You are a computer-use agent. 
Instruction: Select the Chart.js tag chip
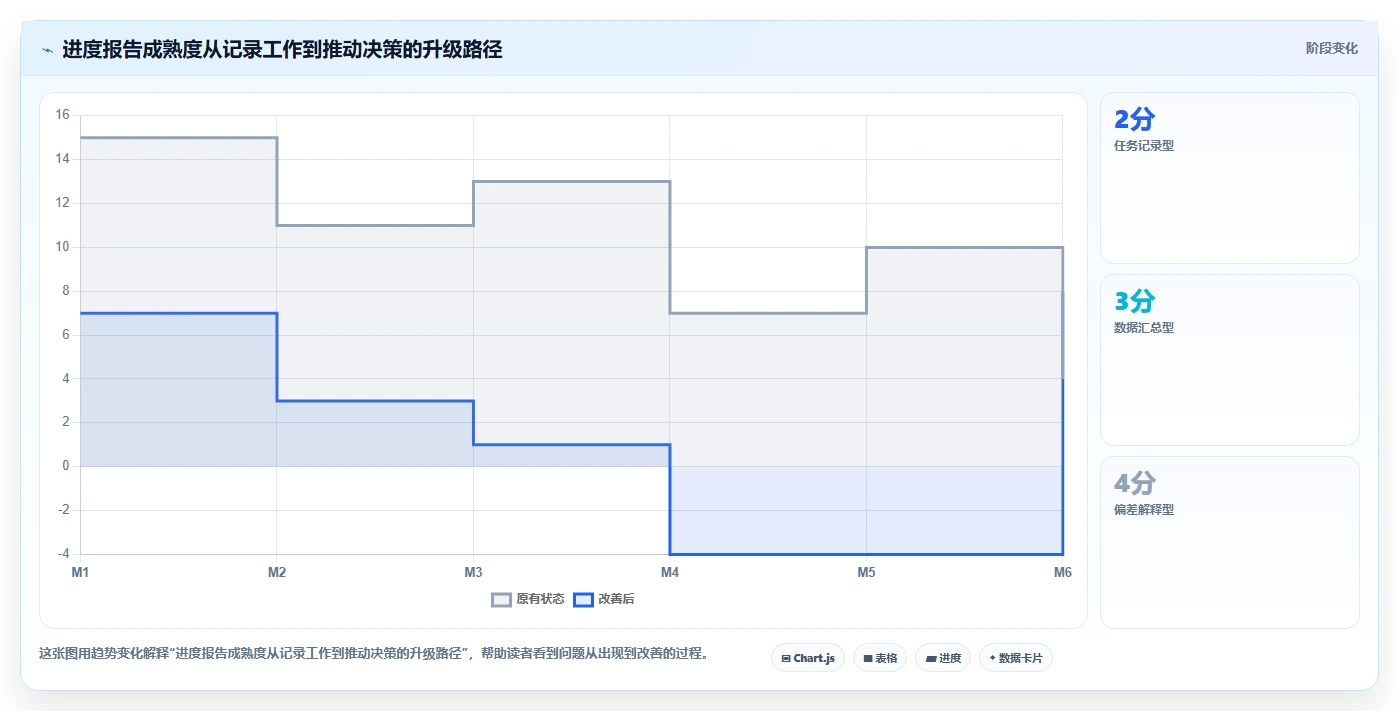[808, 658]
